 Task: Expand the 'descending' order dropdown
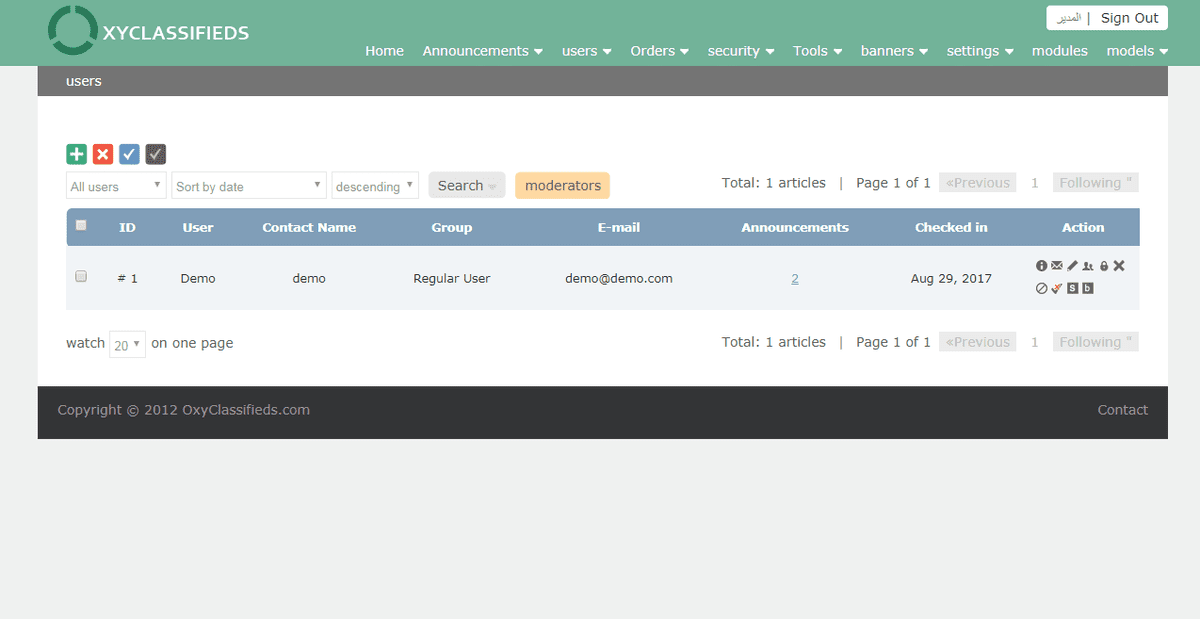tap(375, 186)
